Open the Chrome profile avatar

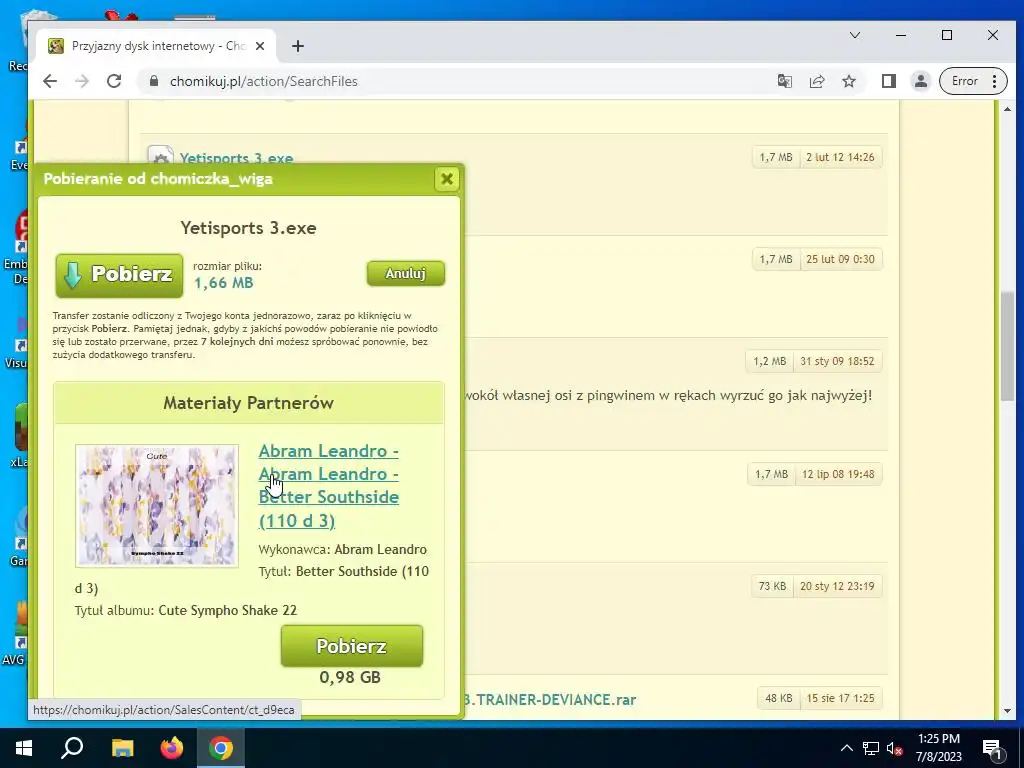(921, 81)
